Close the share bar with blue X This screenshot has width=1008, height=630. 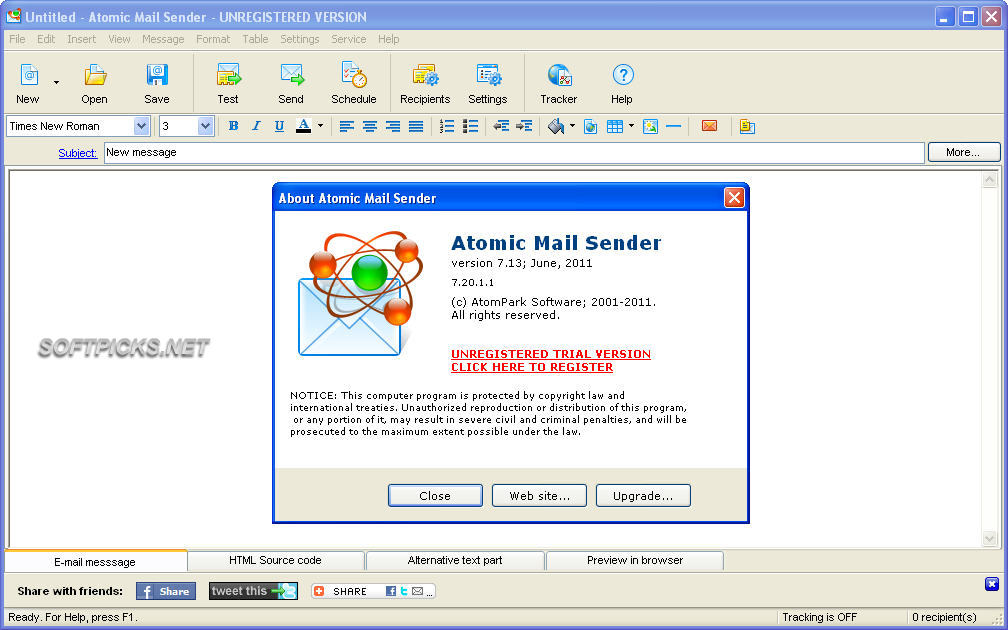click(x=992, y=584)
